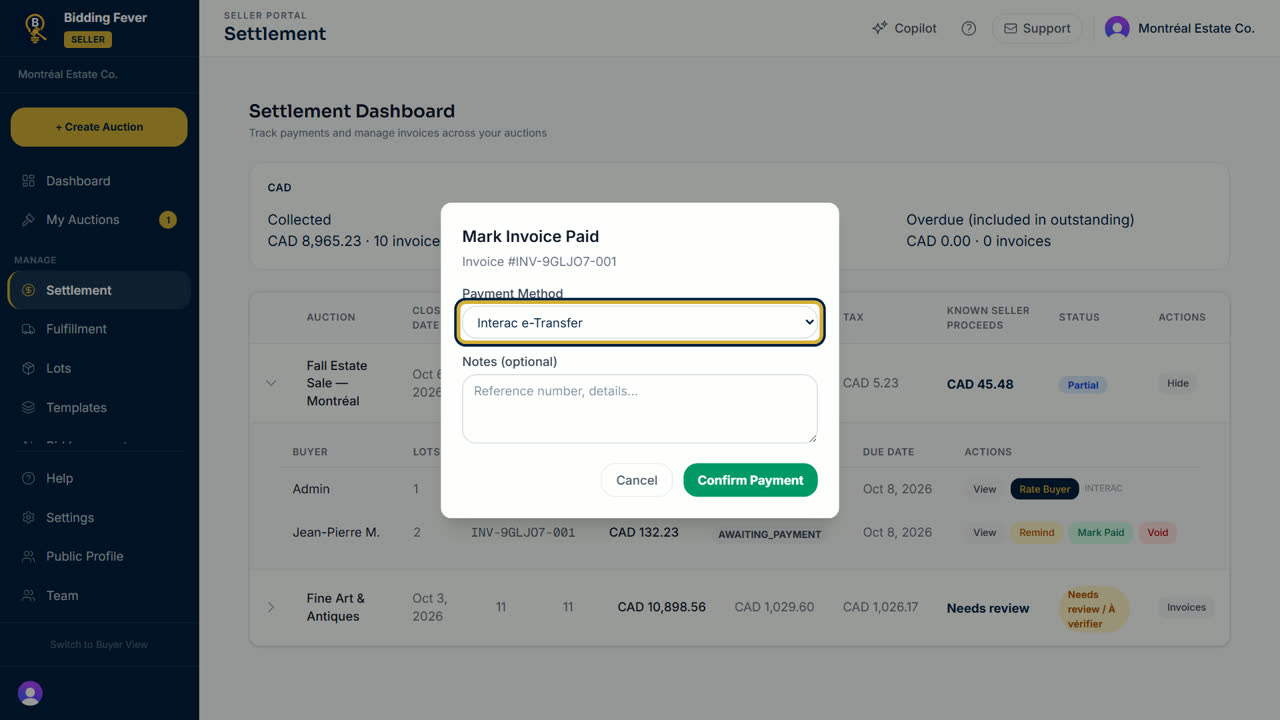
Task: Click the user avatar at sidebar bottom
Action: (30, 693)
